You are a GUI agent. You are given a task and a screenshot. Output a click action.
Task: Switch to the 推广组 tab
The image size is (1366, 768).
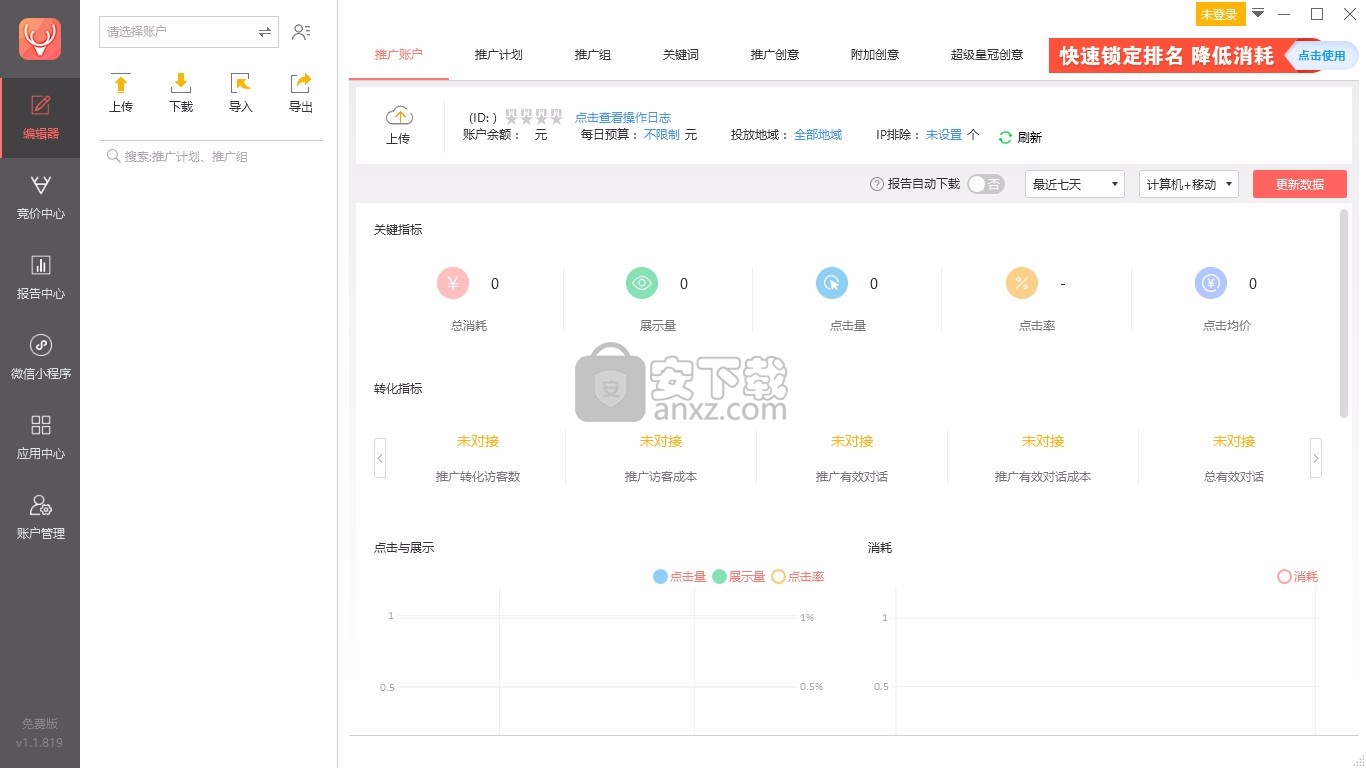pyautogui.click(x=593, y=55)
